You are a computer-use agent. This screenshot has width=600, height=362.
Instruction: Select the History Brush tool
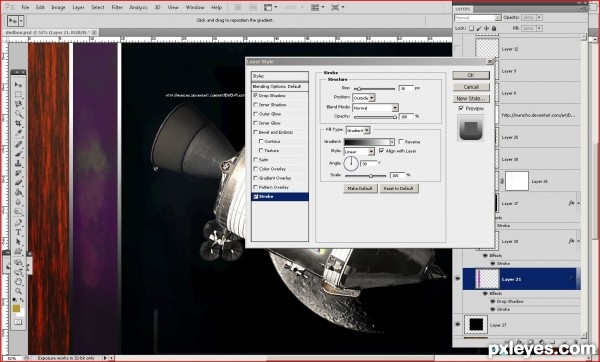[x=18, y=173]
